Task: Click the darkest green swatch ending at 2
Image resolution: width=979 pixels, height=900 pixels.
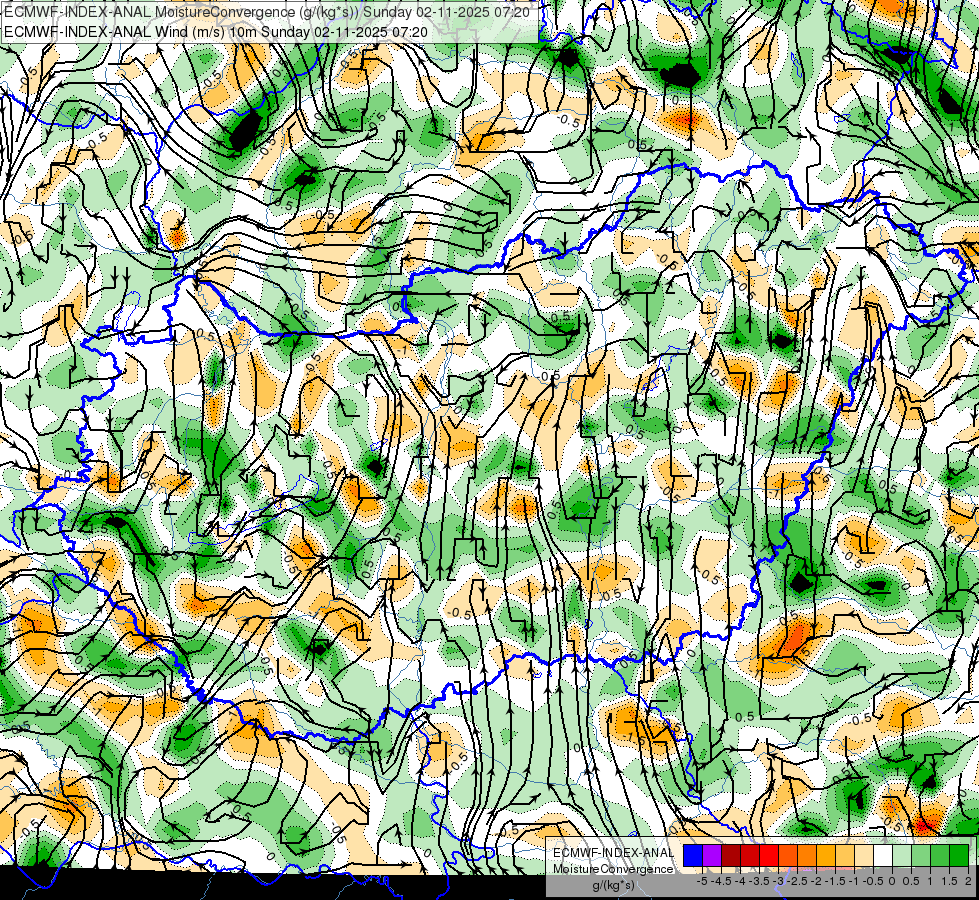Action: (x=959, y=856)
